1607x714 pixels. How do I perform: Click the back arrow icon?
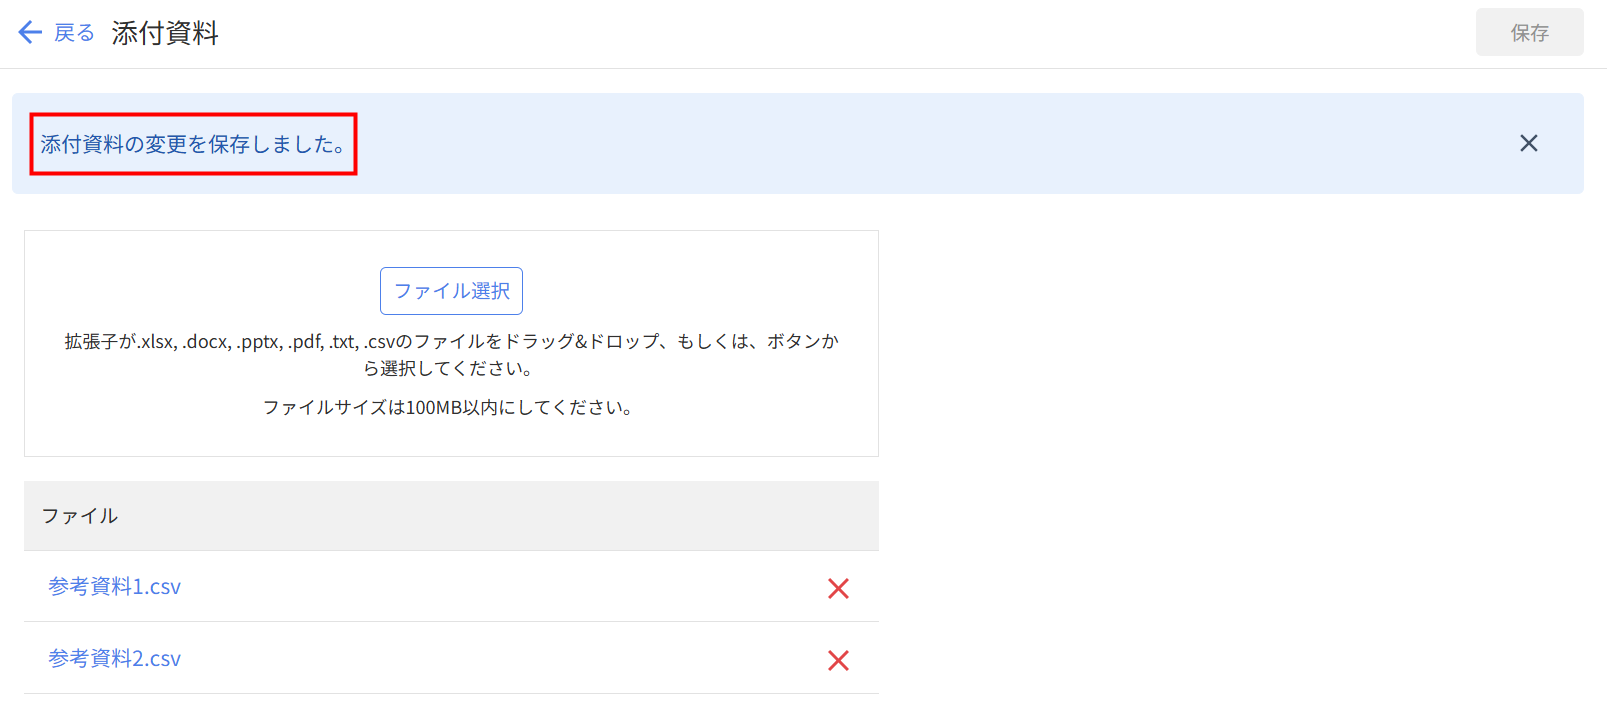point(30,33)
